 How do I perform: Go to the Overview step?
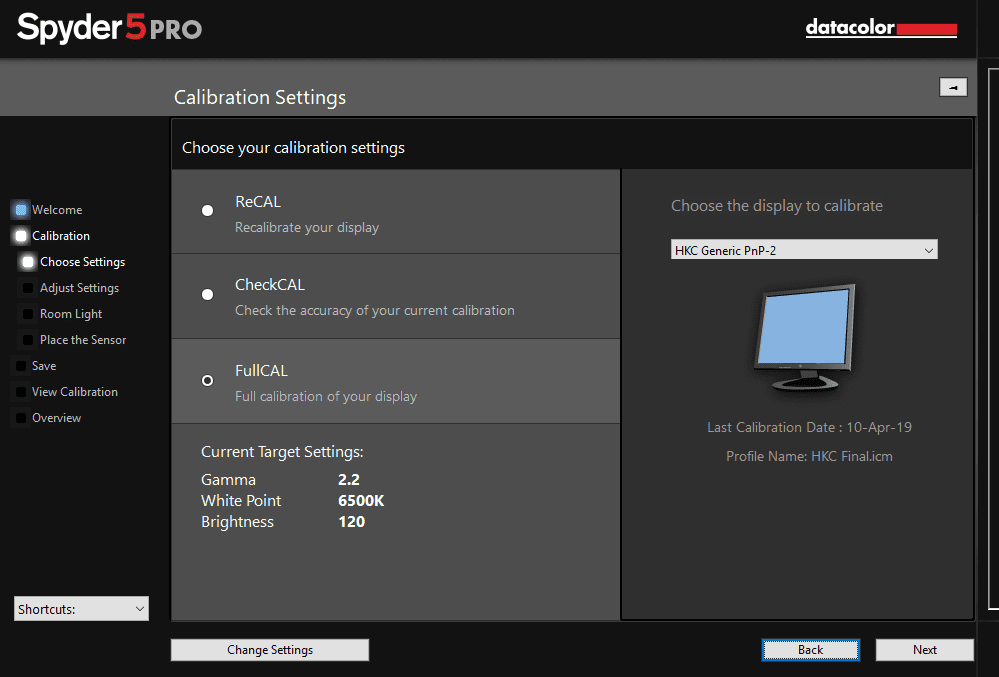point(56,418)
